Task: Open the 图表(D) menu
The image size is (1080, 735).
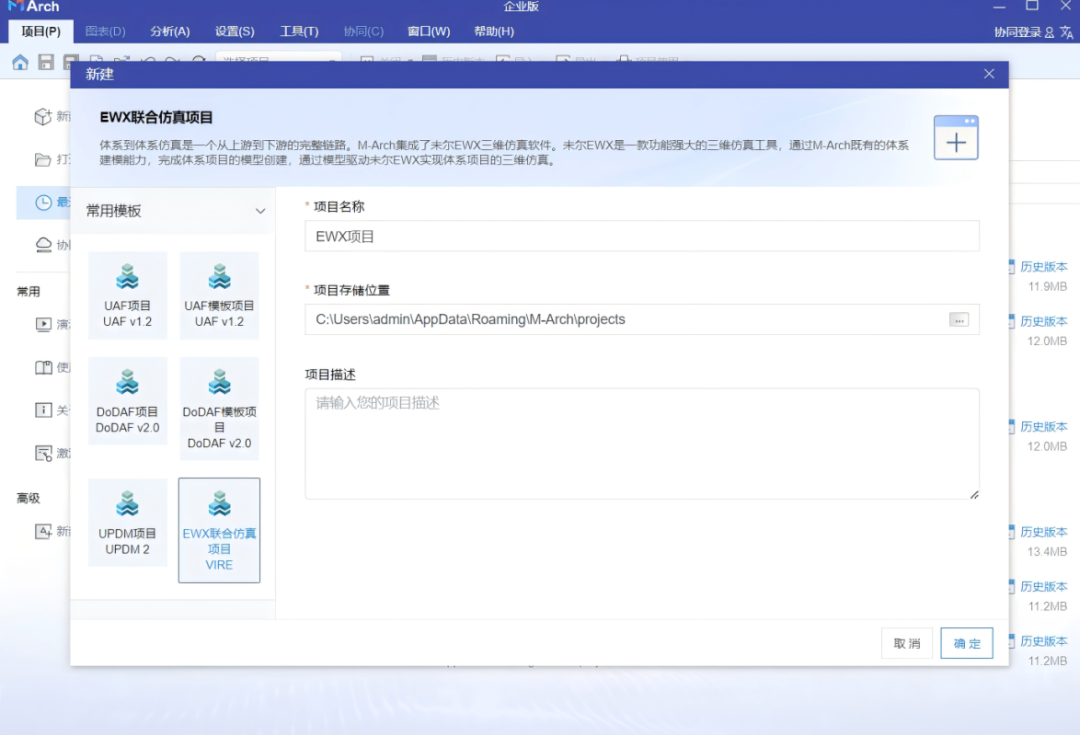Action: point(105,32)
